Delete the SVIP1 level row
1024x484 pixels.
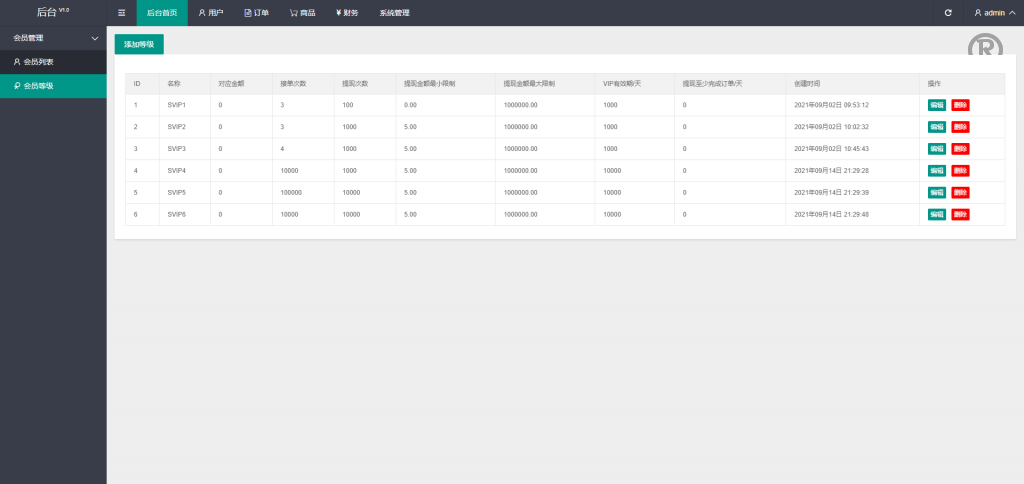[x=960, y=105]
